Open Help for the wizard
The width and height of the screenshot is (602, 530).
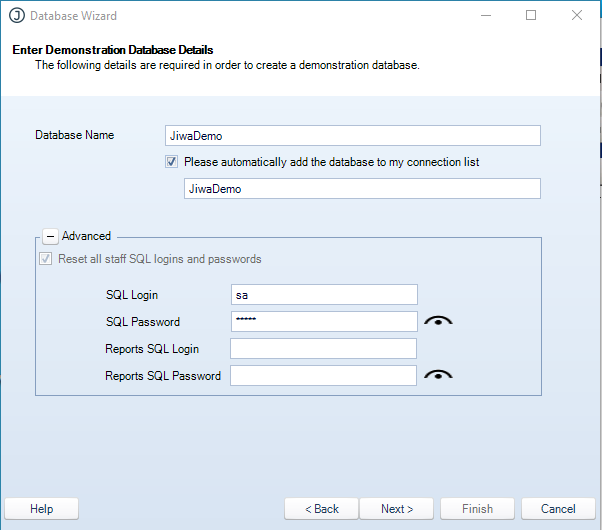[x=42, y=509]
